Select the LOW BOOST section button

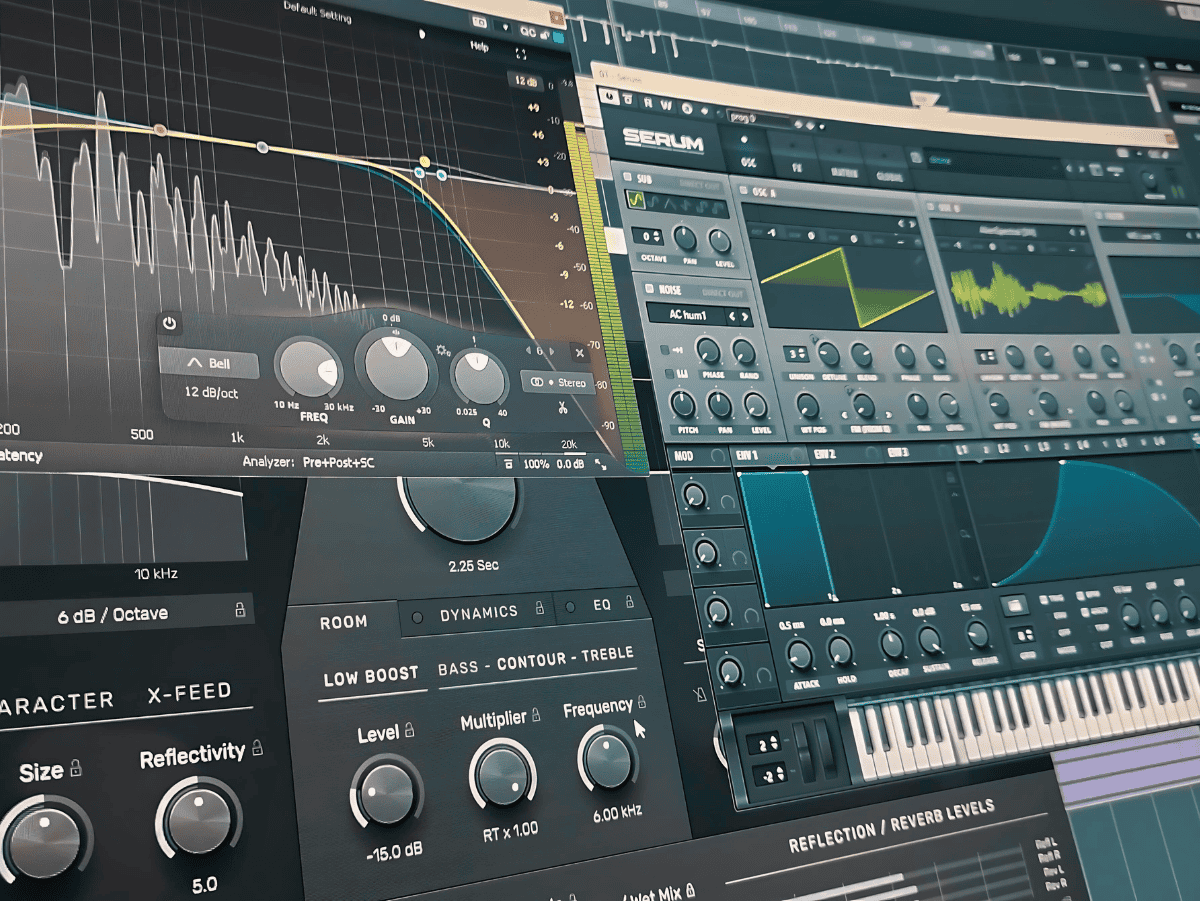coord(371,677)
